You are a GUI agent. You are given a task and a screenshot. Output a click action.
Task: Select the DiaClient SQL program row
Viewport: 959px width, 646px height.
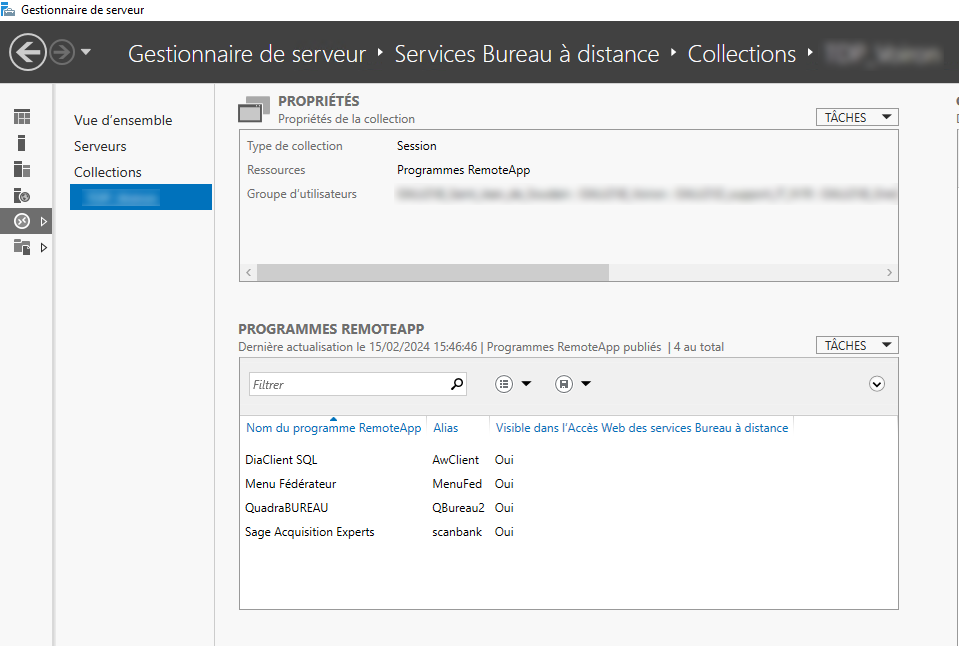pyautogui.click(x=569, y=460)
